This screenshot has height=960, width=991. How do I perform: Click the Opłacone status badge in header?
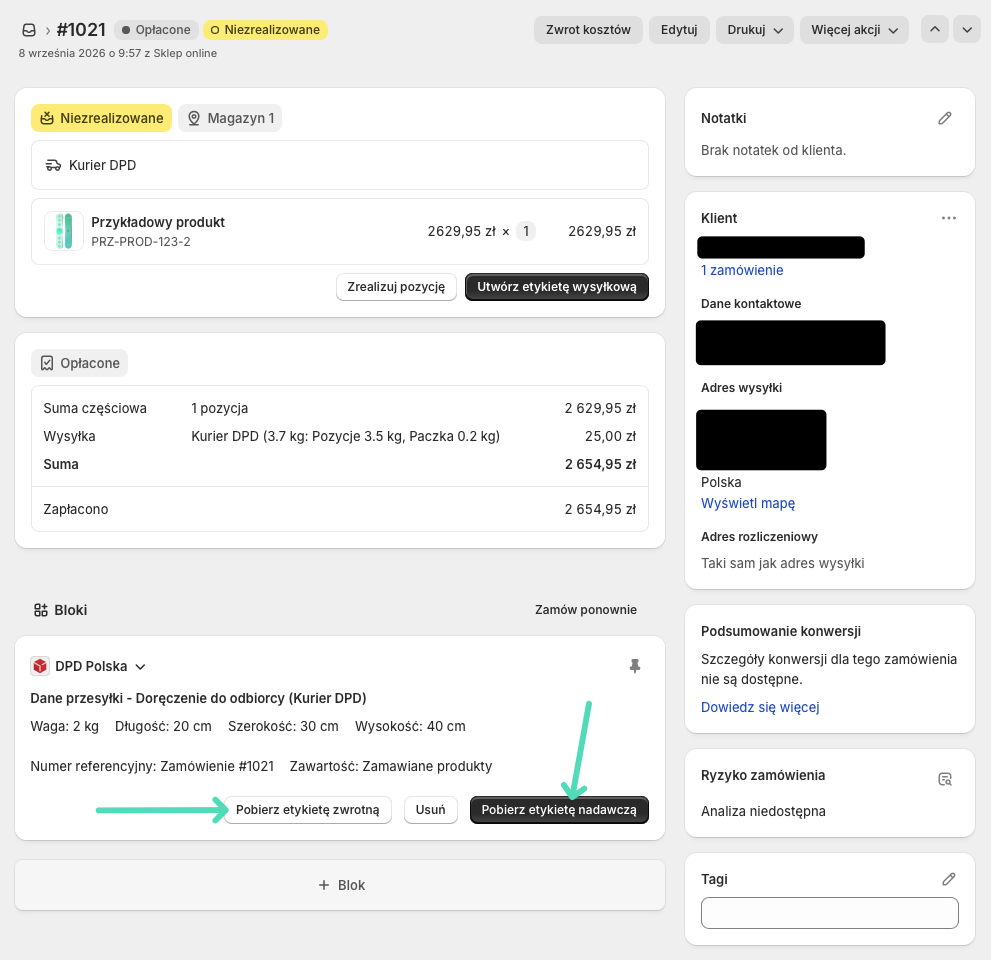pyautogui.click(x=156, y=30)
